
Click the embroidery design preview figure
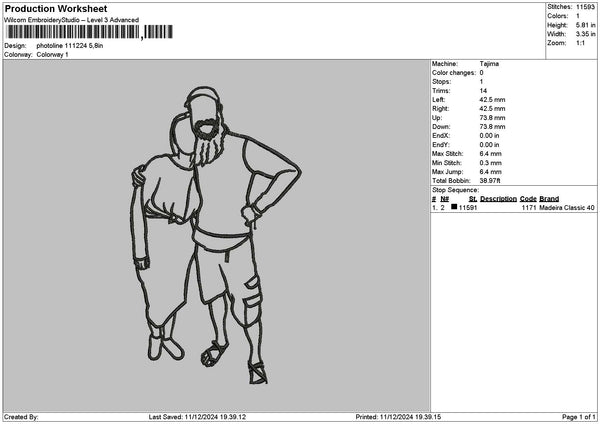[216, 235]
